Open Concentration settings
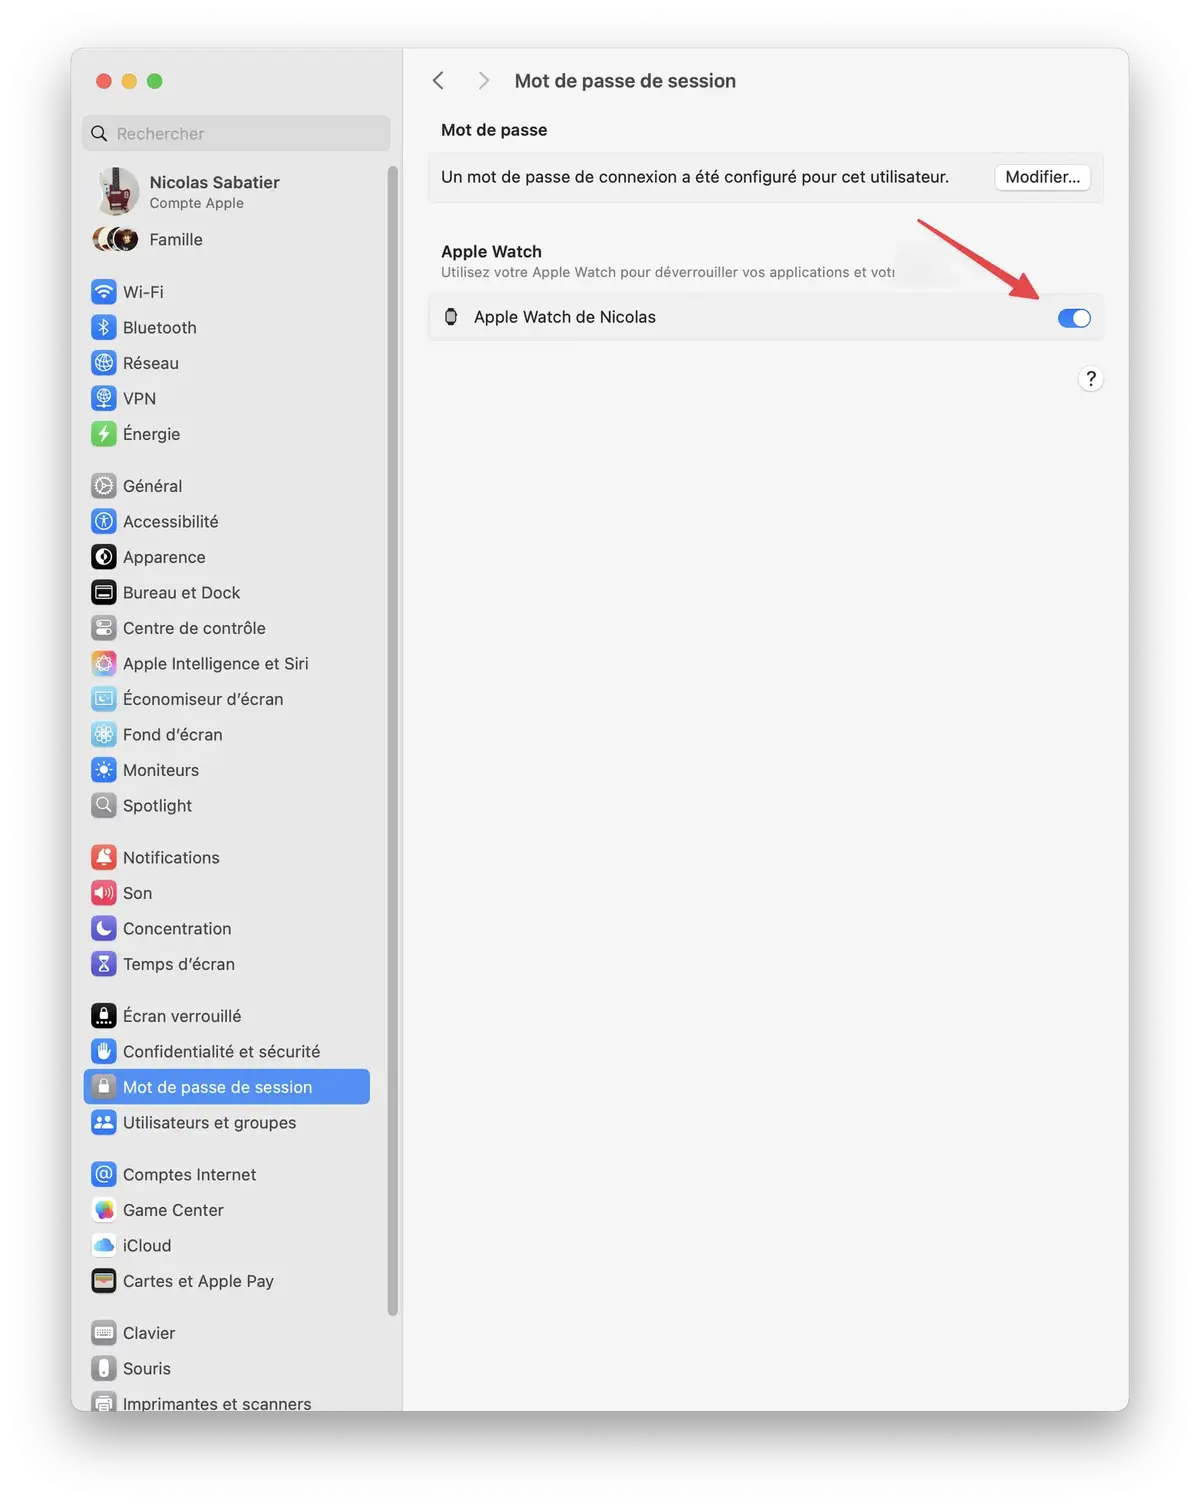Screen dimensions: 1200x1505 point(175,928)
